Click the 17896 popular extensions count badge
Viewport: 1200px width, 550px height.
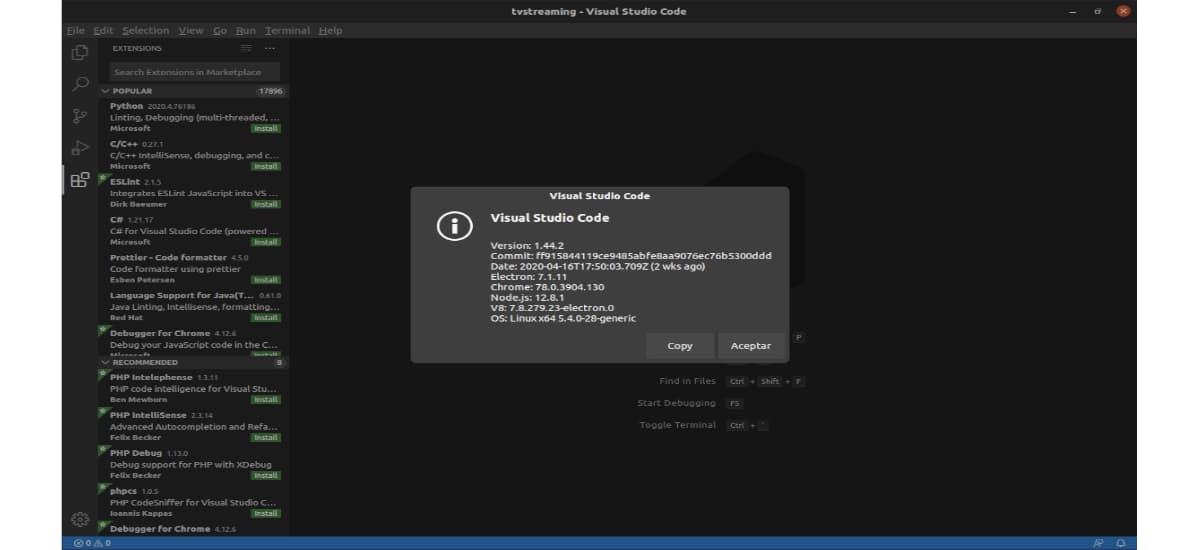tap(270, 91)
